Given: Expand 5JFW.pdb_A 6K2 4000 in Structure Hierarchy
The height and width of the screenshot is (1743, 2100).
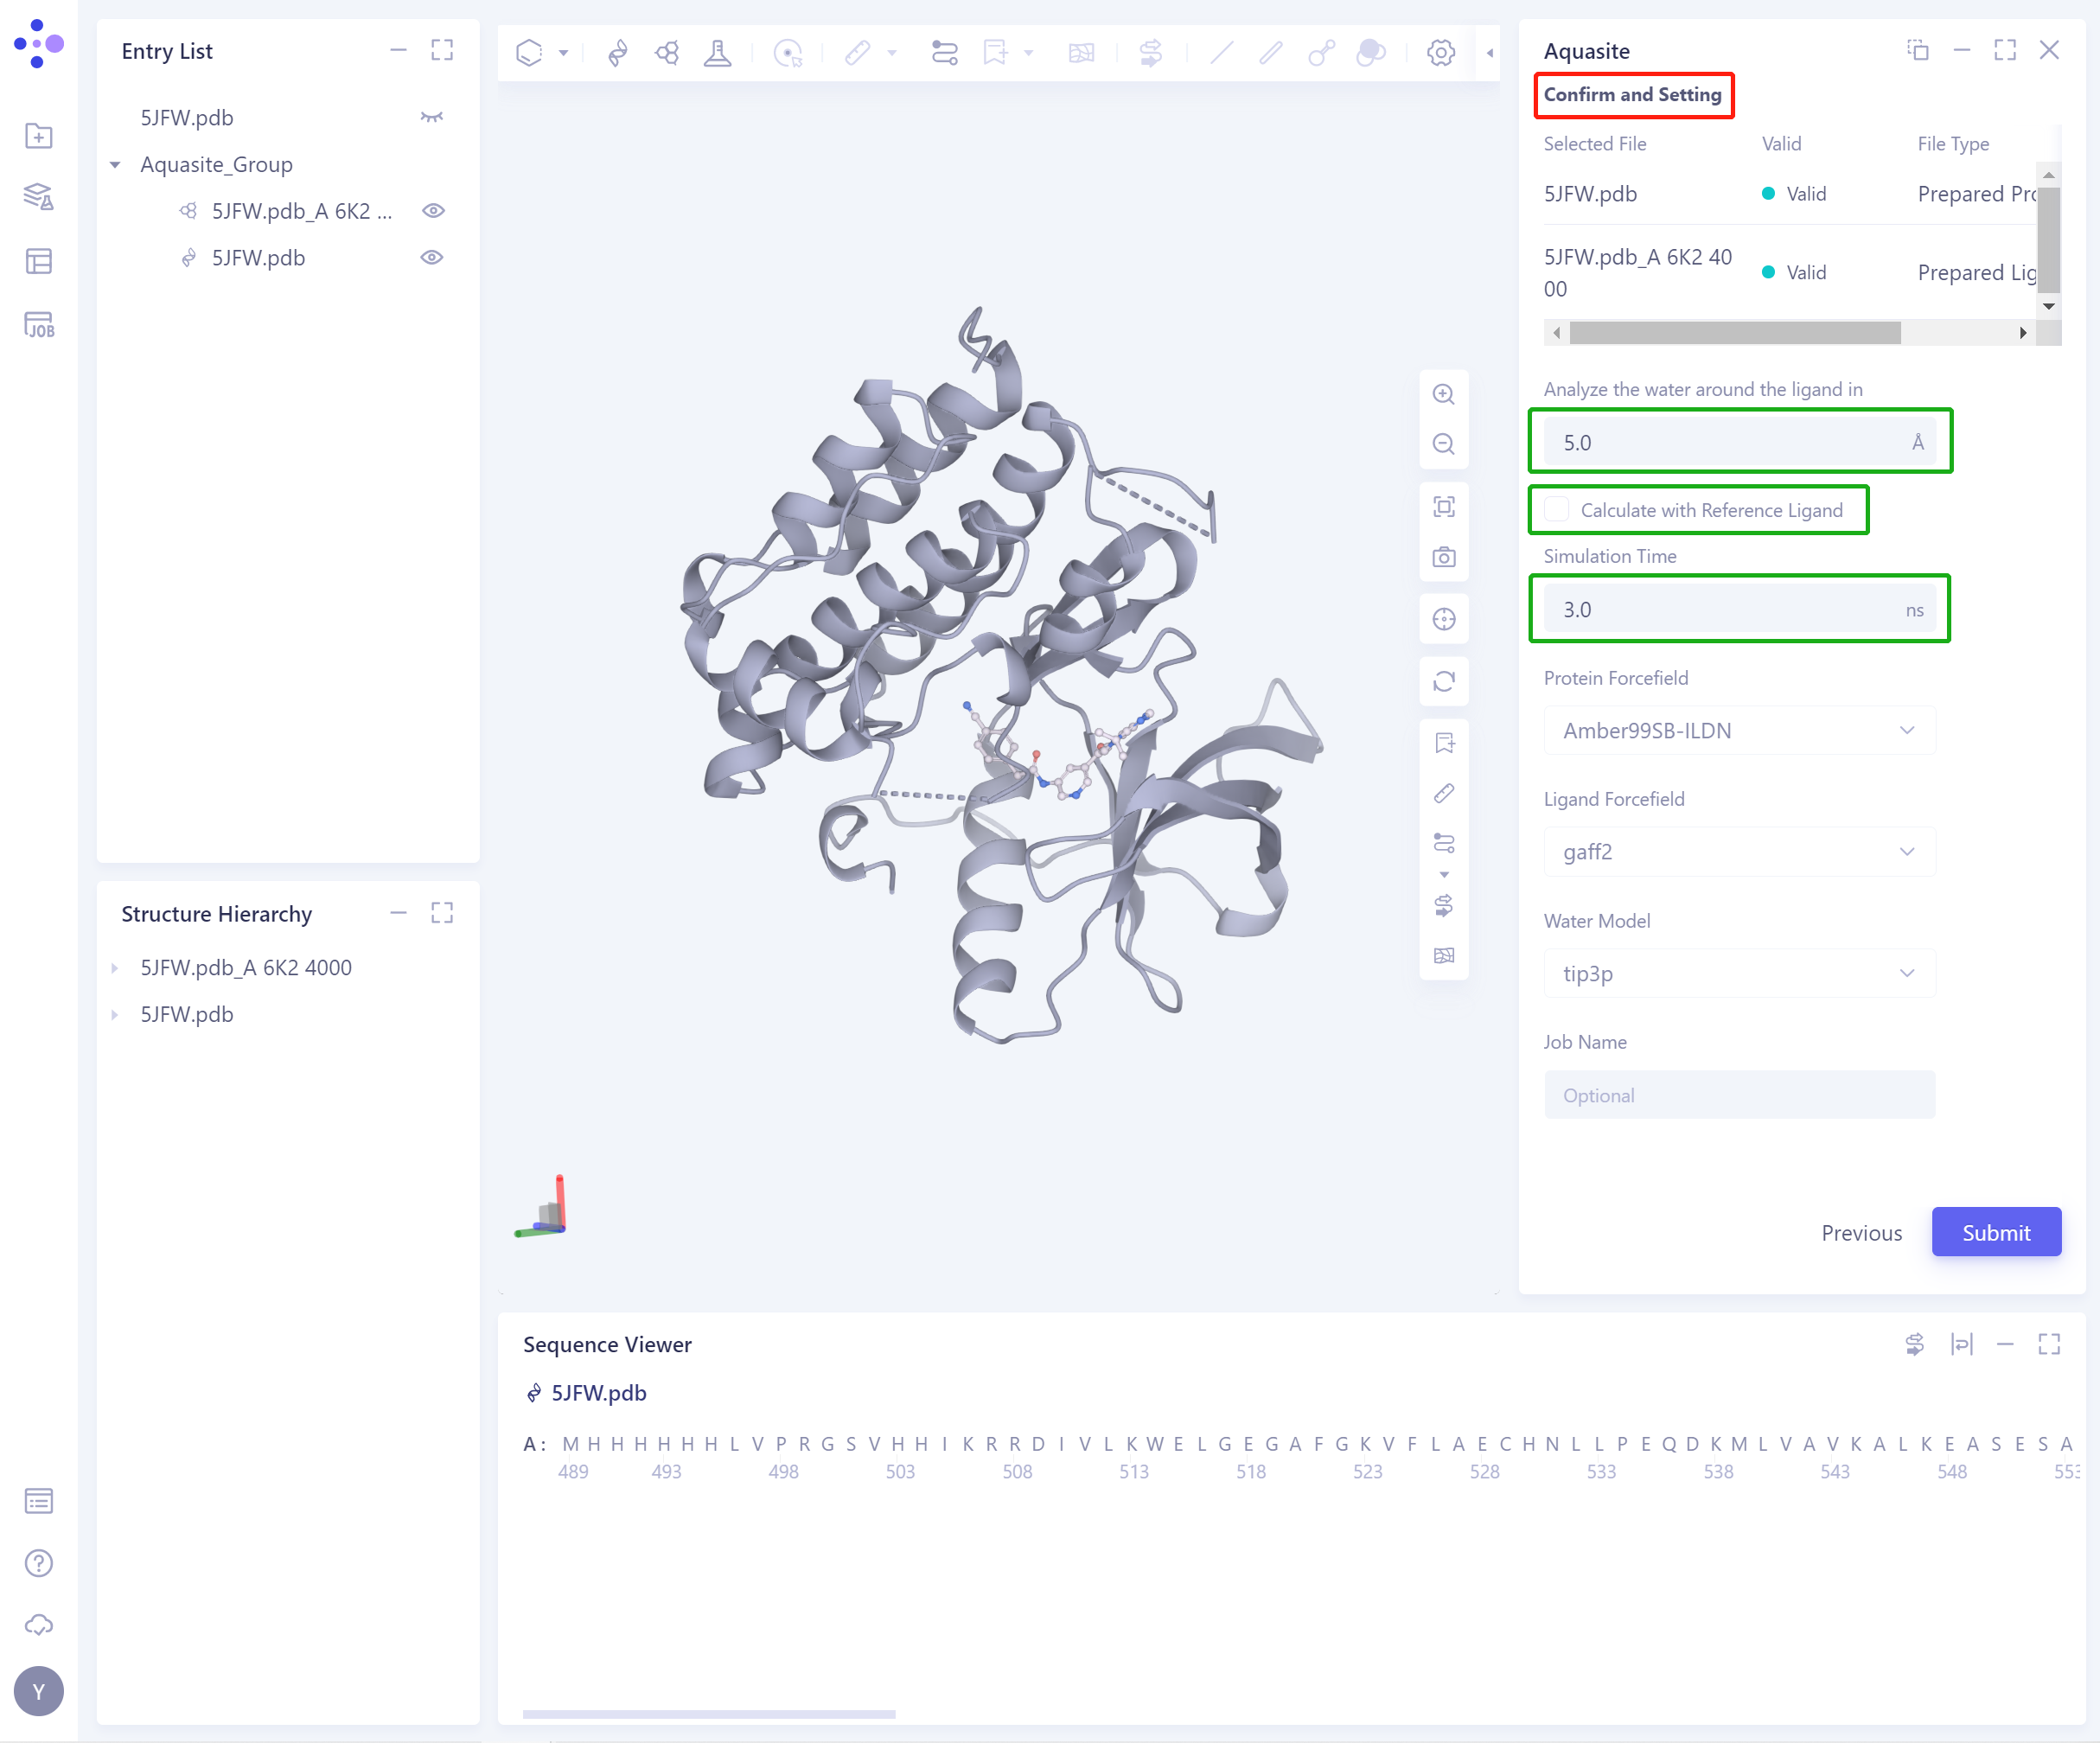Looking at the screenshot, I should 114,967.
